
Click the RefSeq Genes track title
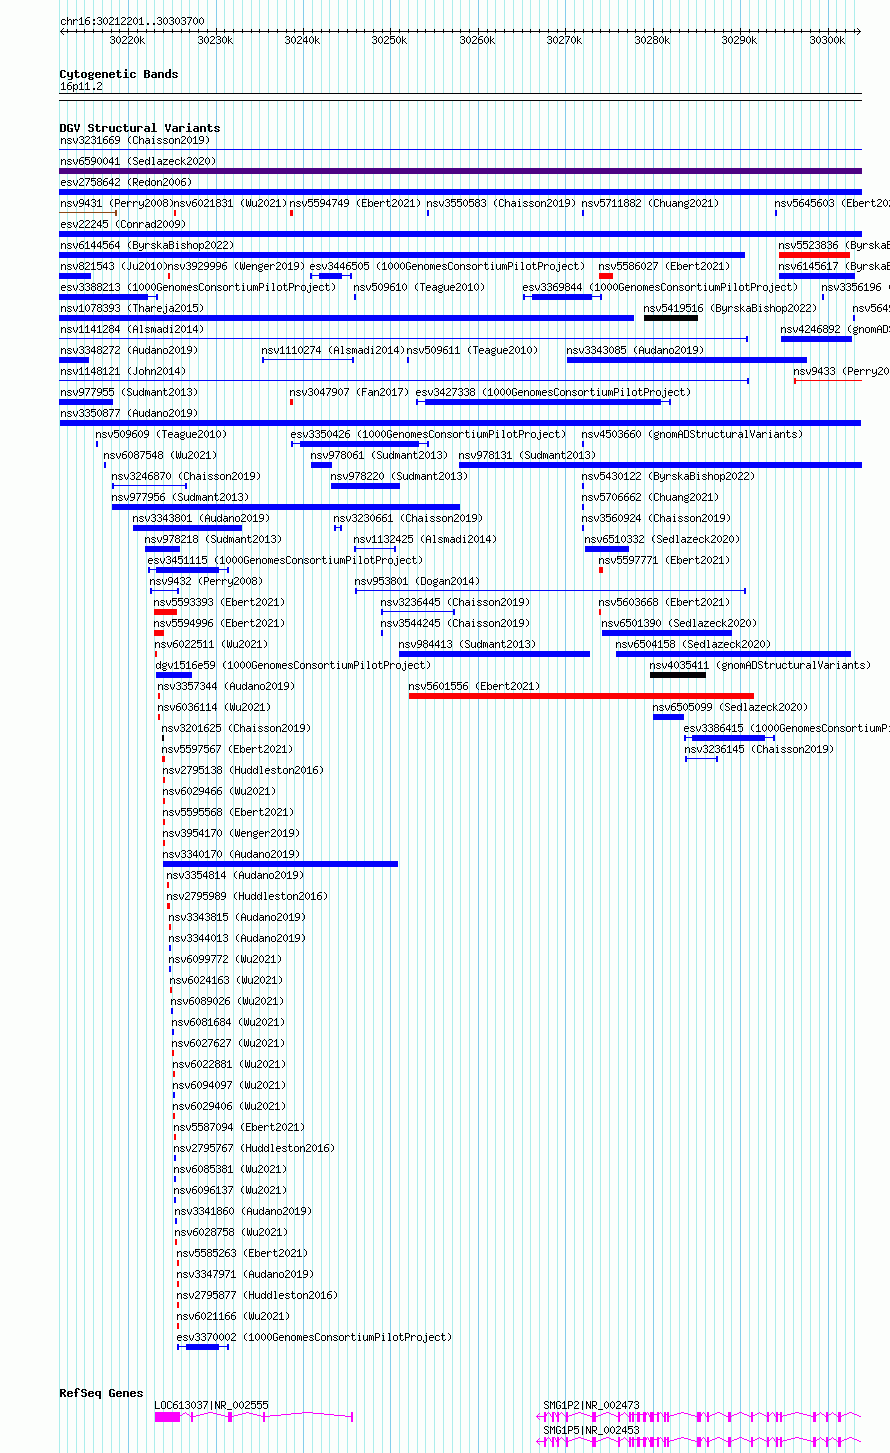101,1393
